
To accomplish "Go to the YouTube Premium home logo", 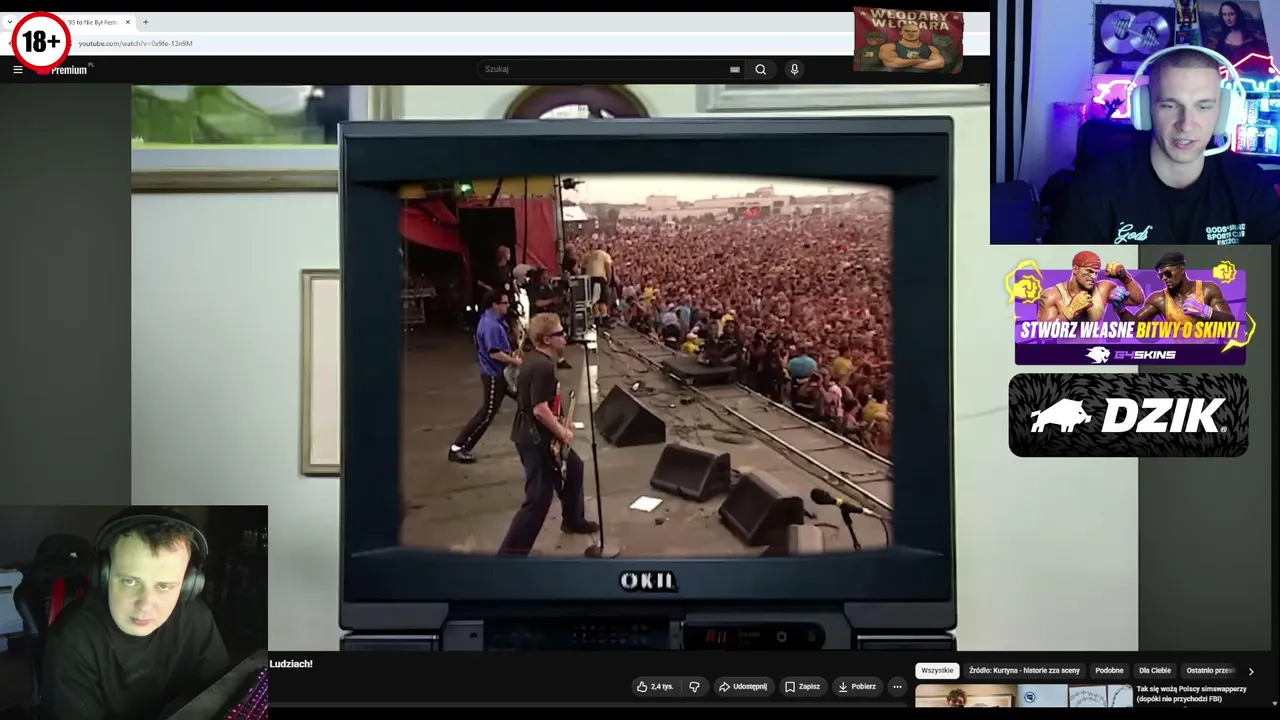I will click(x=68, y=69).
